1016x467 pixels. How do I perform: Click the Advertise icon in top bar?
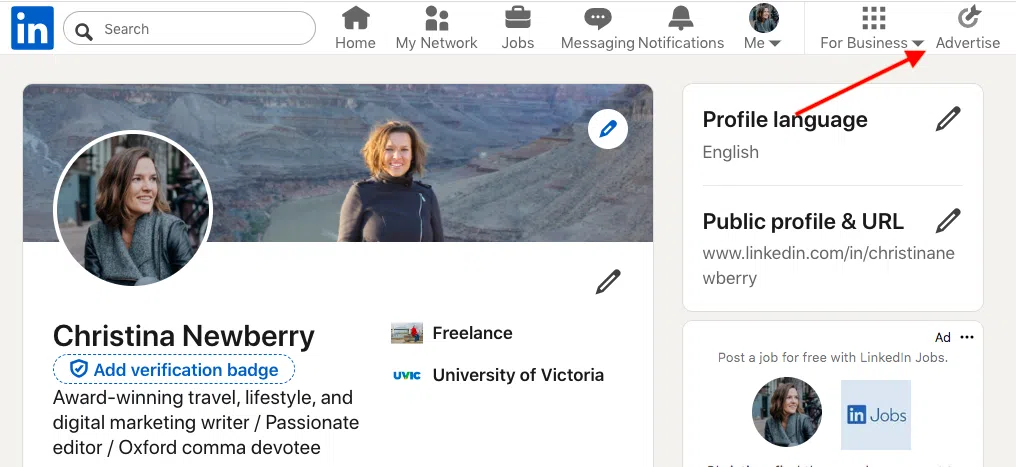(967, 19)
